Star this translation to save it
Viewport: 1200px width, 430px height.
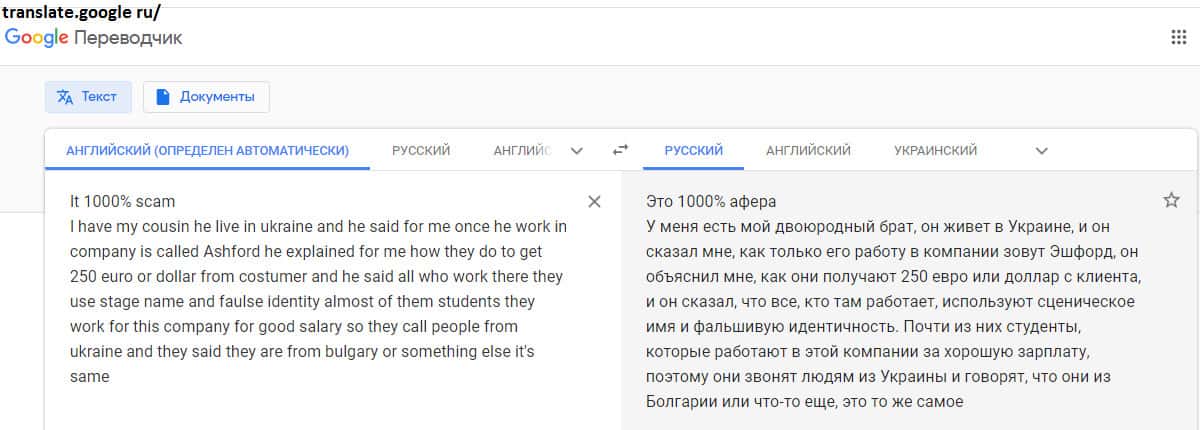click(1171, 201)
